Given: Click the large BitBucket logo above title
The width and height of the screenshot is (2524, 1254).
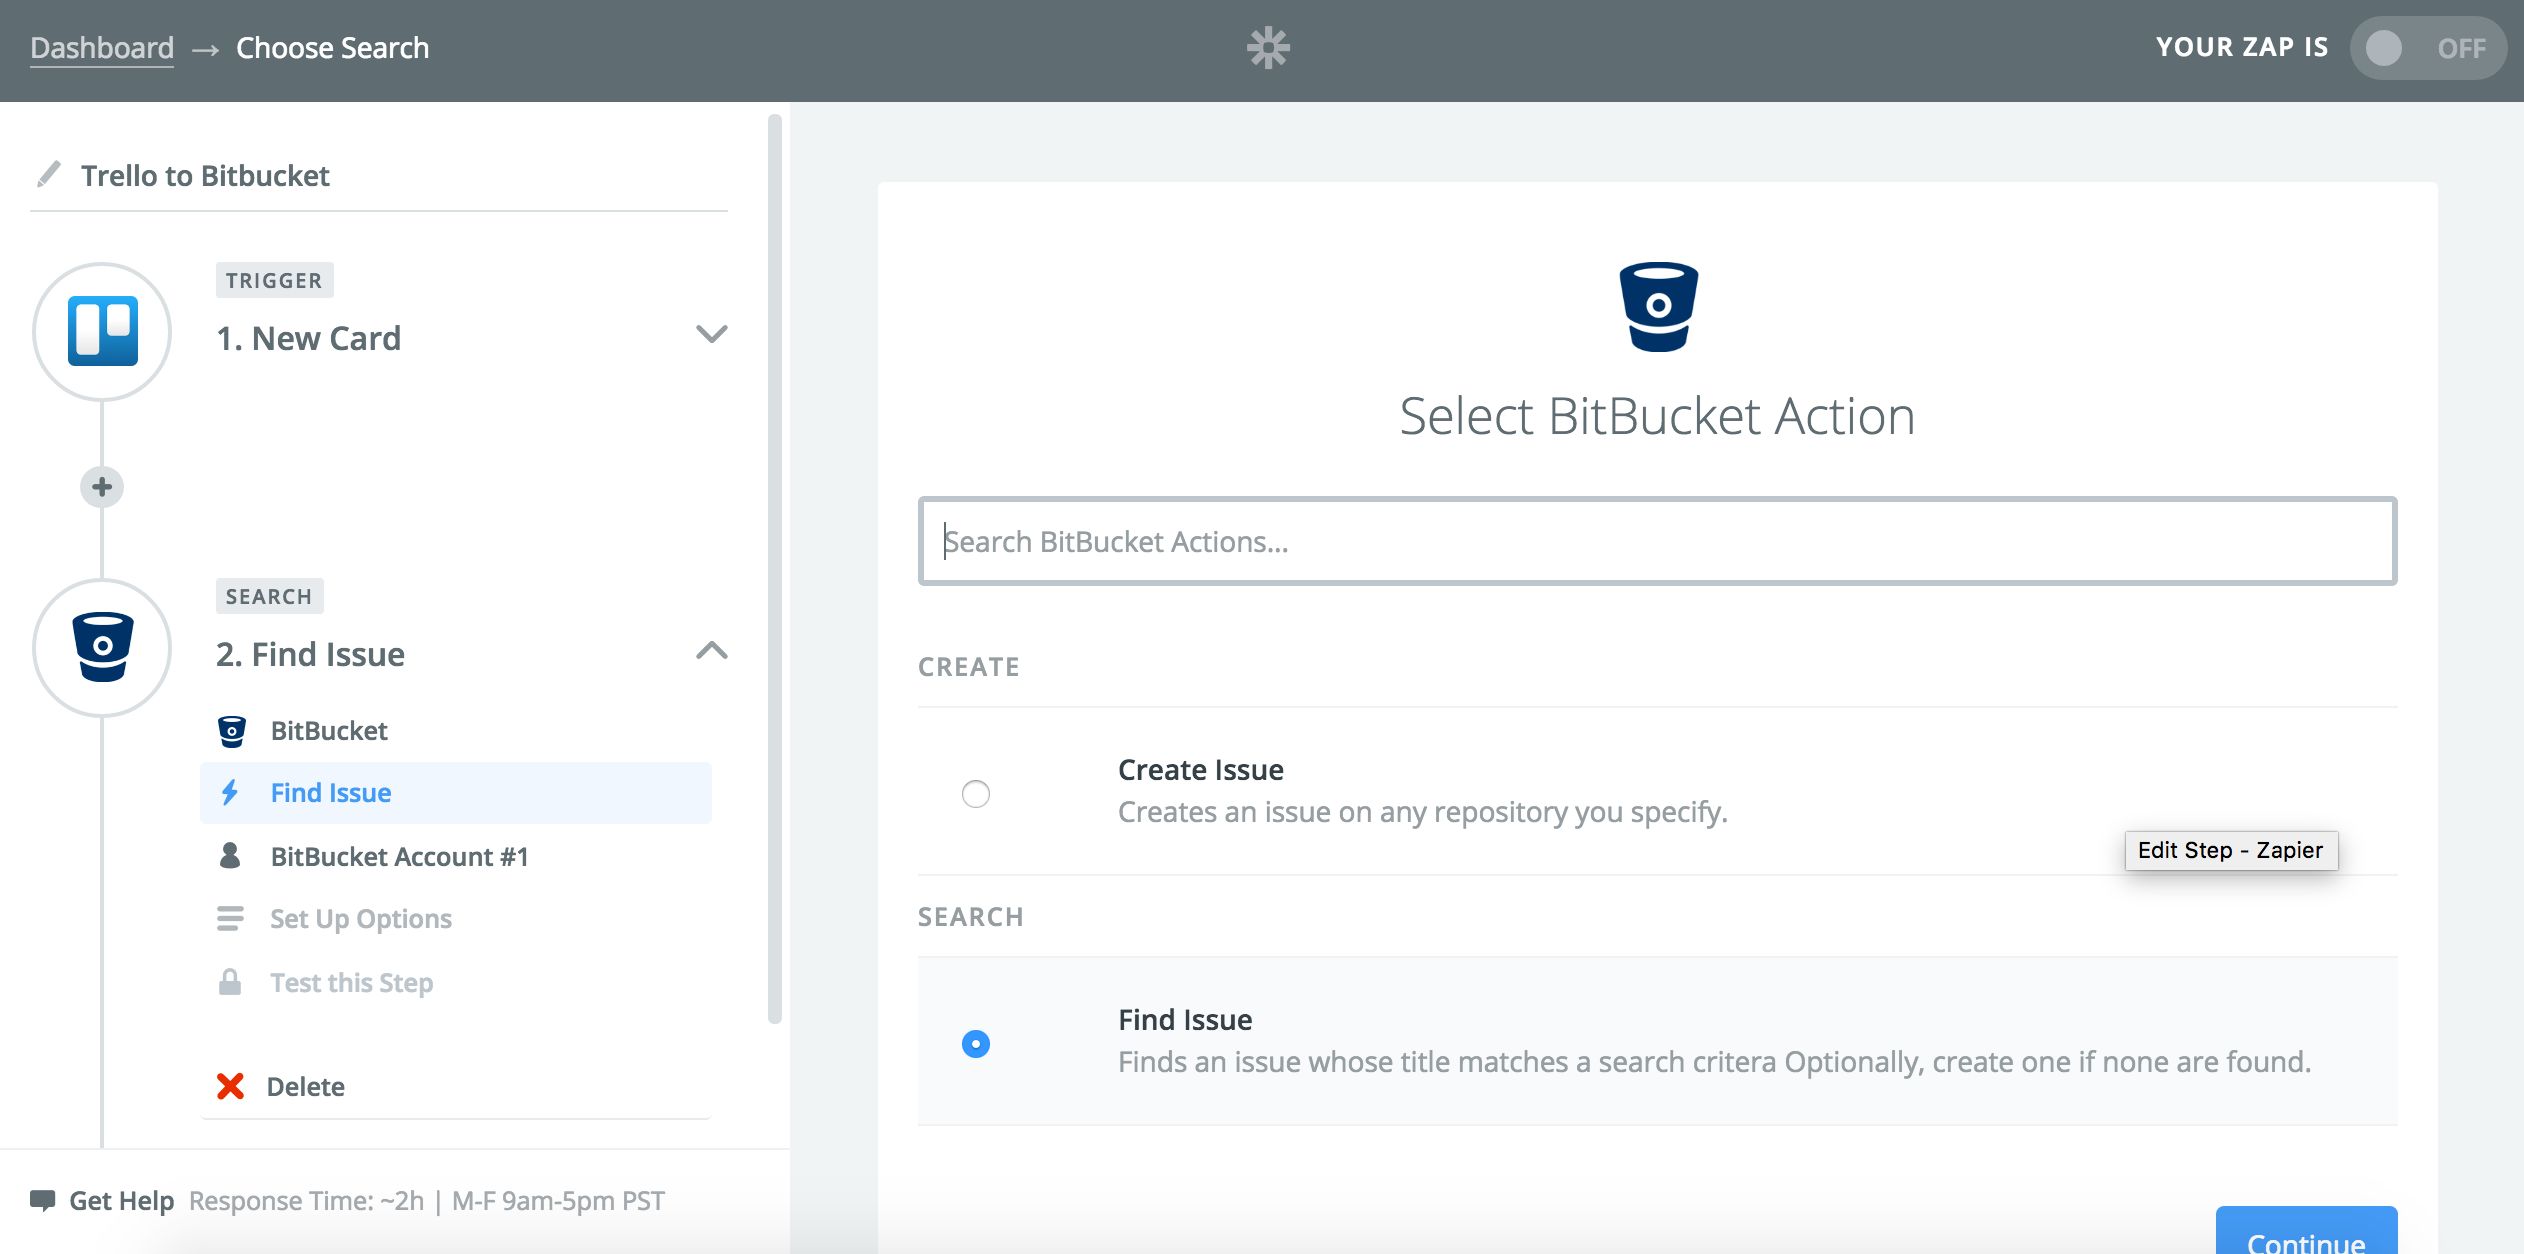Looking at the screenshot, I should [1658, 306].
